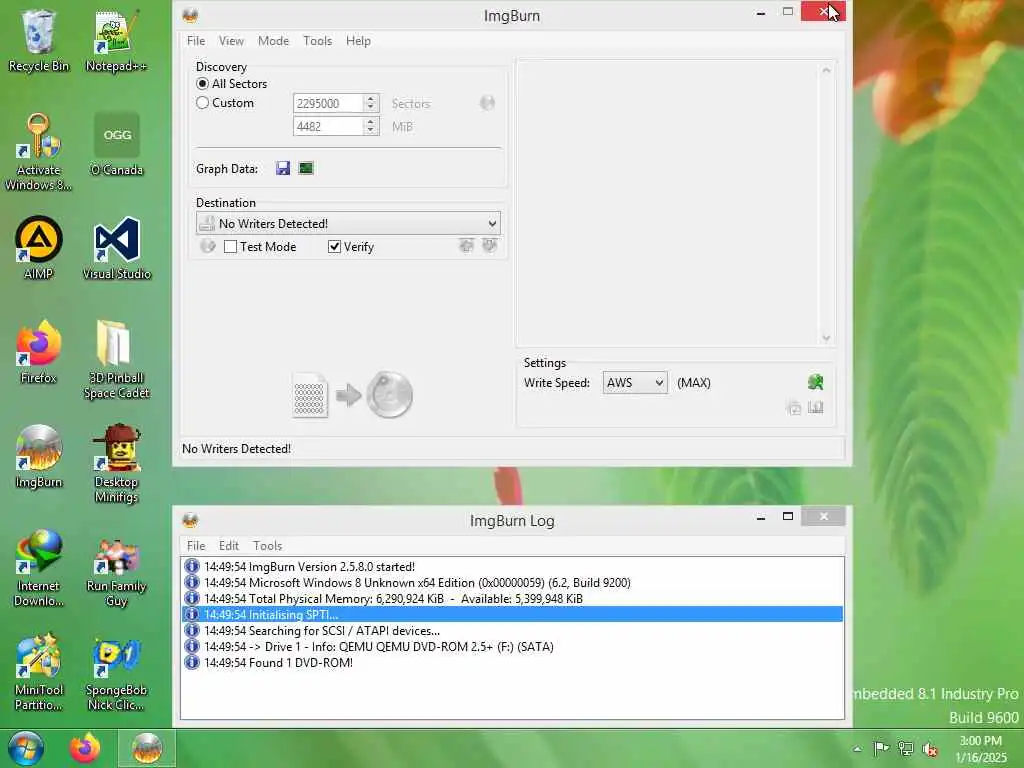Click the Sectors value spinner arrows
1024x768 pixels.
[x=371, y=103]
